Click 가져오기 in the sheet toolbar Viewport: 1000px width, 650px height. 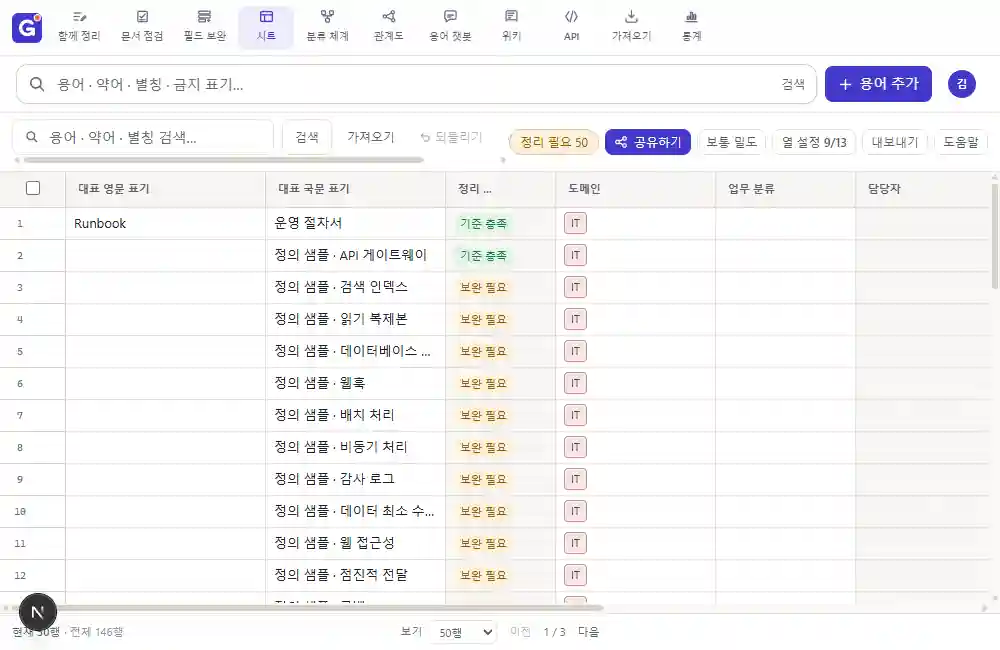tap(371, 137)
